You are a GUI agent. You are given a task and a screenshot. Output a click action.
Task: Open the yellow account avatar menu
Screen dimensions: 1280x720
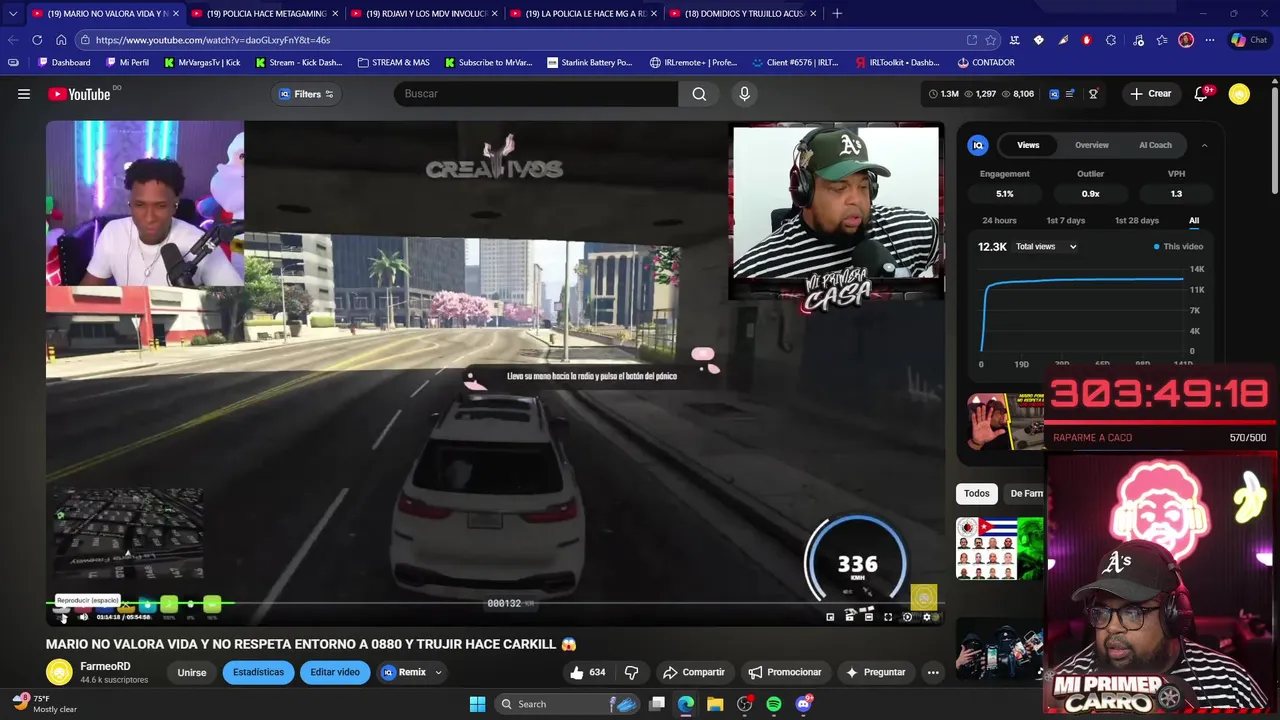pyautogui.click(x=1239, y=94)
